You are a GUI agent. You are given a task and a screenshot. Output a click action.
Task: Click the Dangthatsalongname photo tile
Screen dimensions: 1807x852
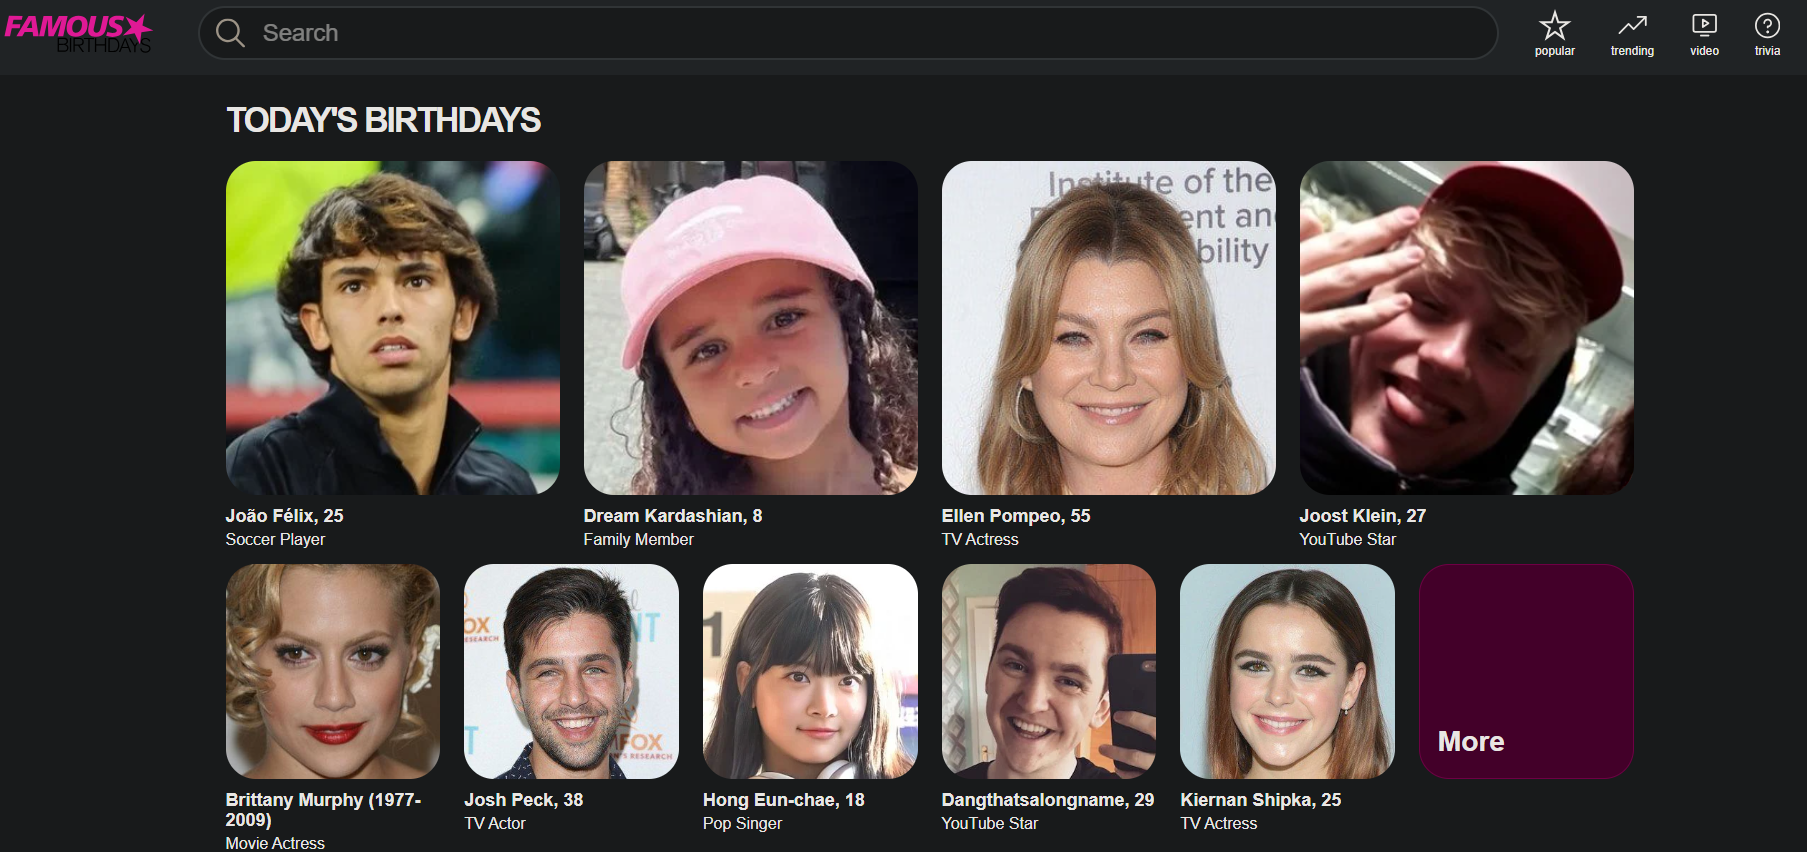(x=1048, y=671)
